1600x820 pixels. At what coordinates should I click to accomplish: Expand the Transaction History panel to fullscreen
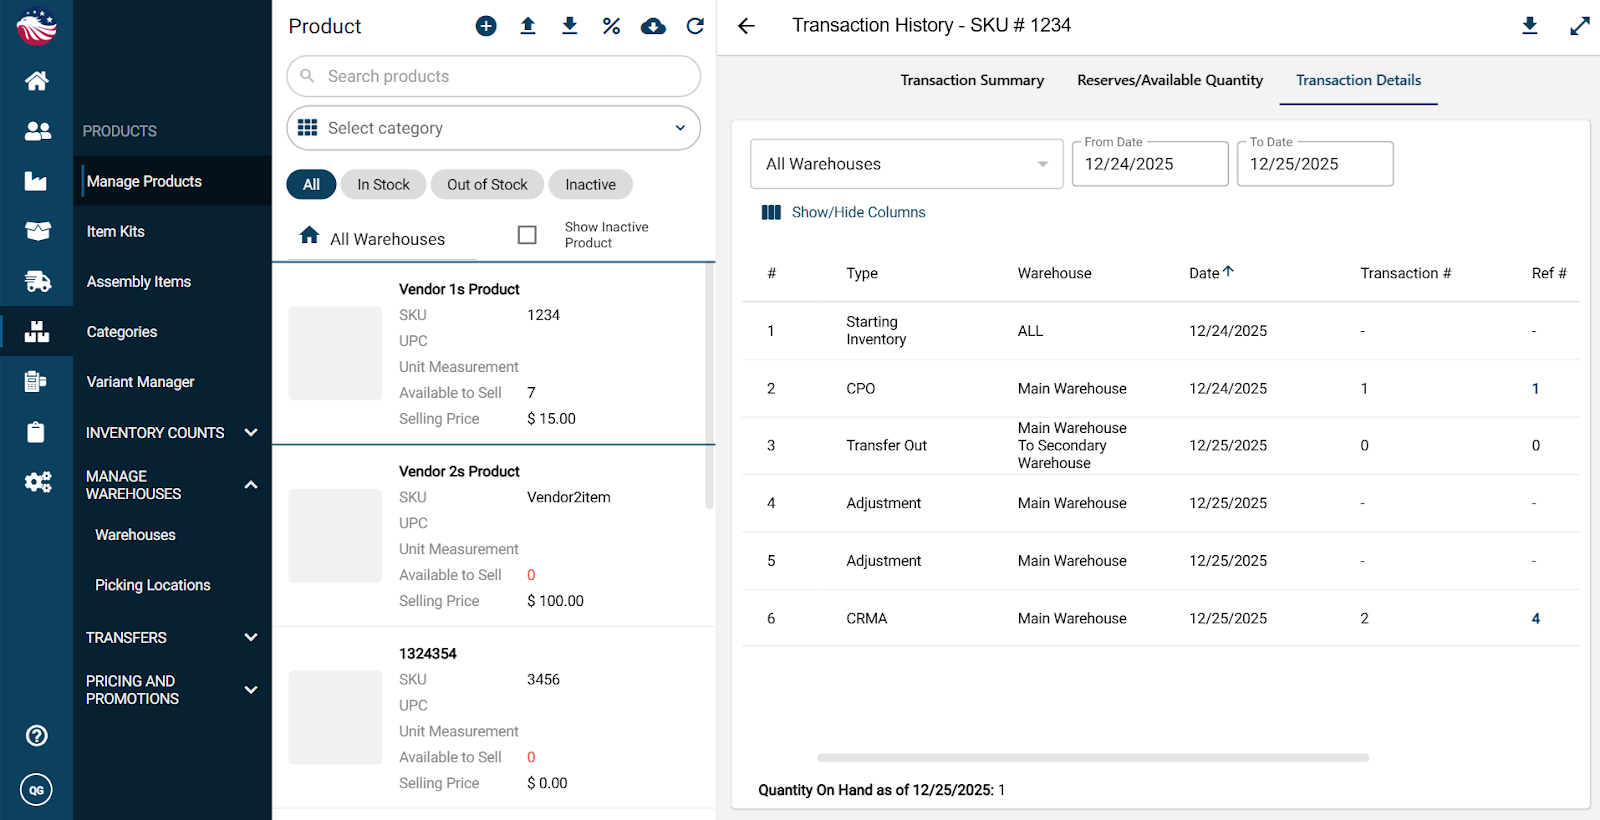pyautogui.click(x=1580, y=26)
